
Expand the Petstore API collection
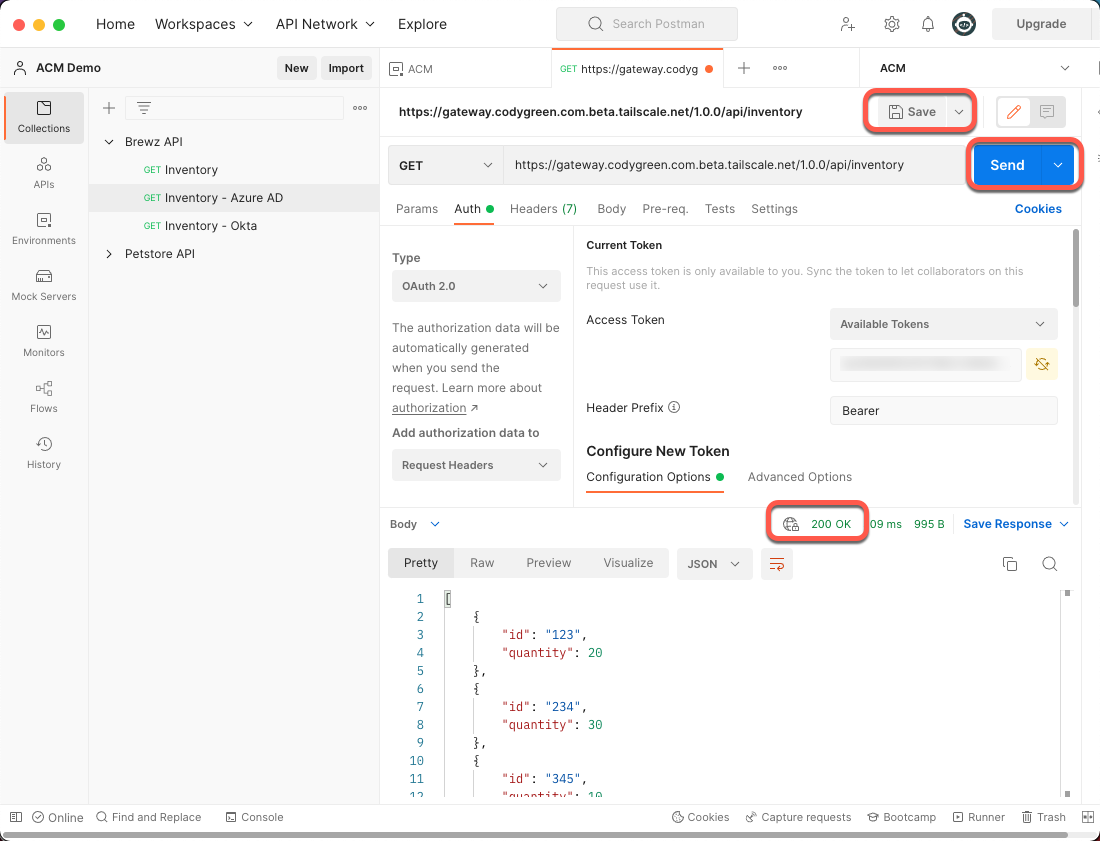(109, 254)
